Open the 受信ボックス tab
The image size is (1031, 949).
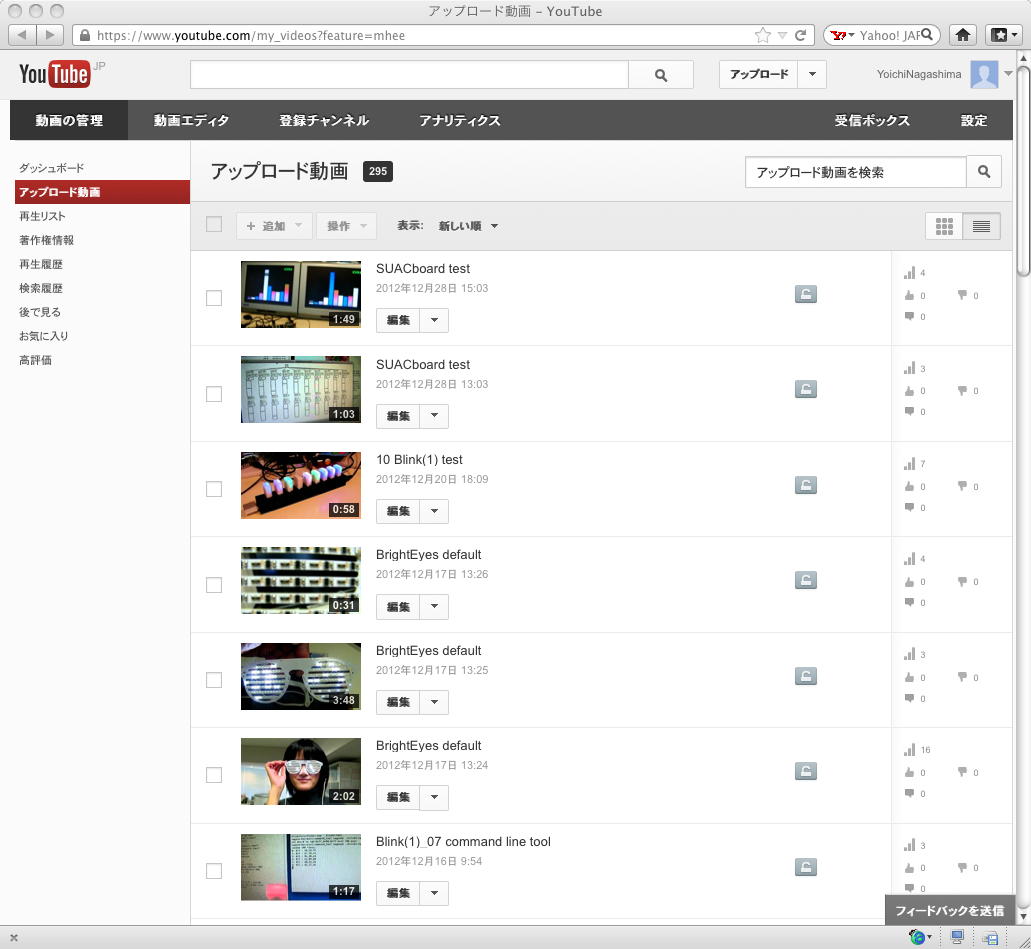(872, 120)
